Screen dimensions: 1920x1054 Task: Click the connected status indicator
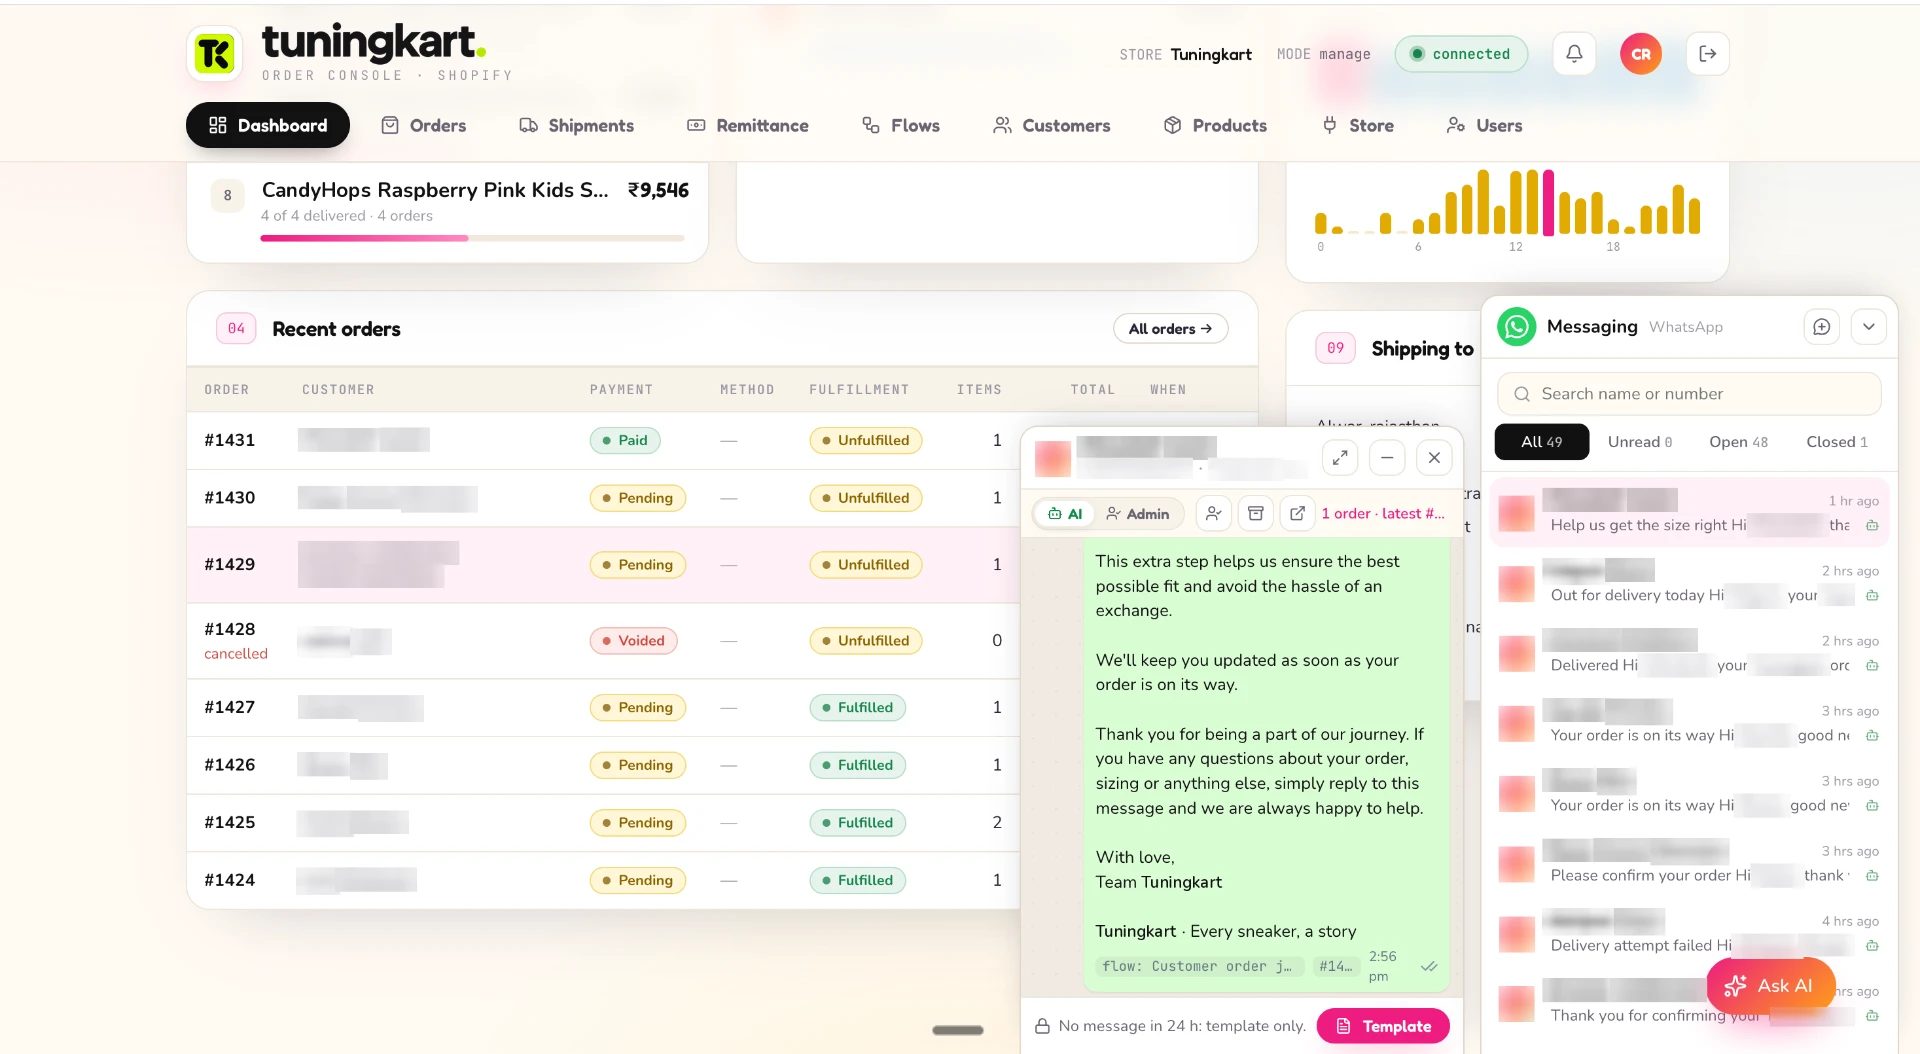pos(1461,54)
